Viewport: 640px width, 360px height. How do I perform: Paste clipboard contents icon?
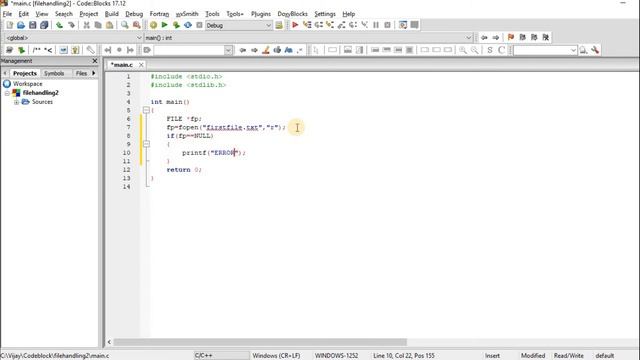[x=109, y=25]
